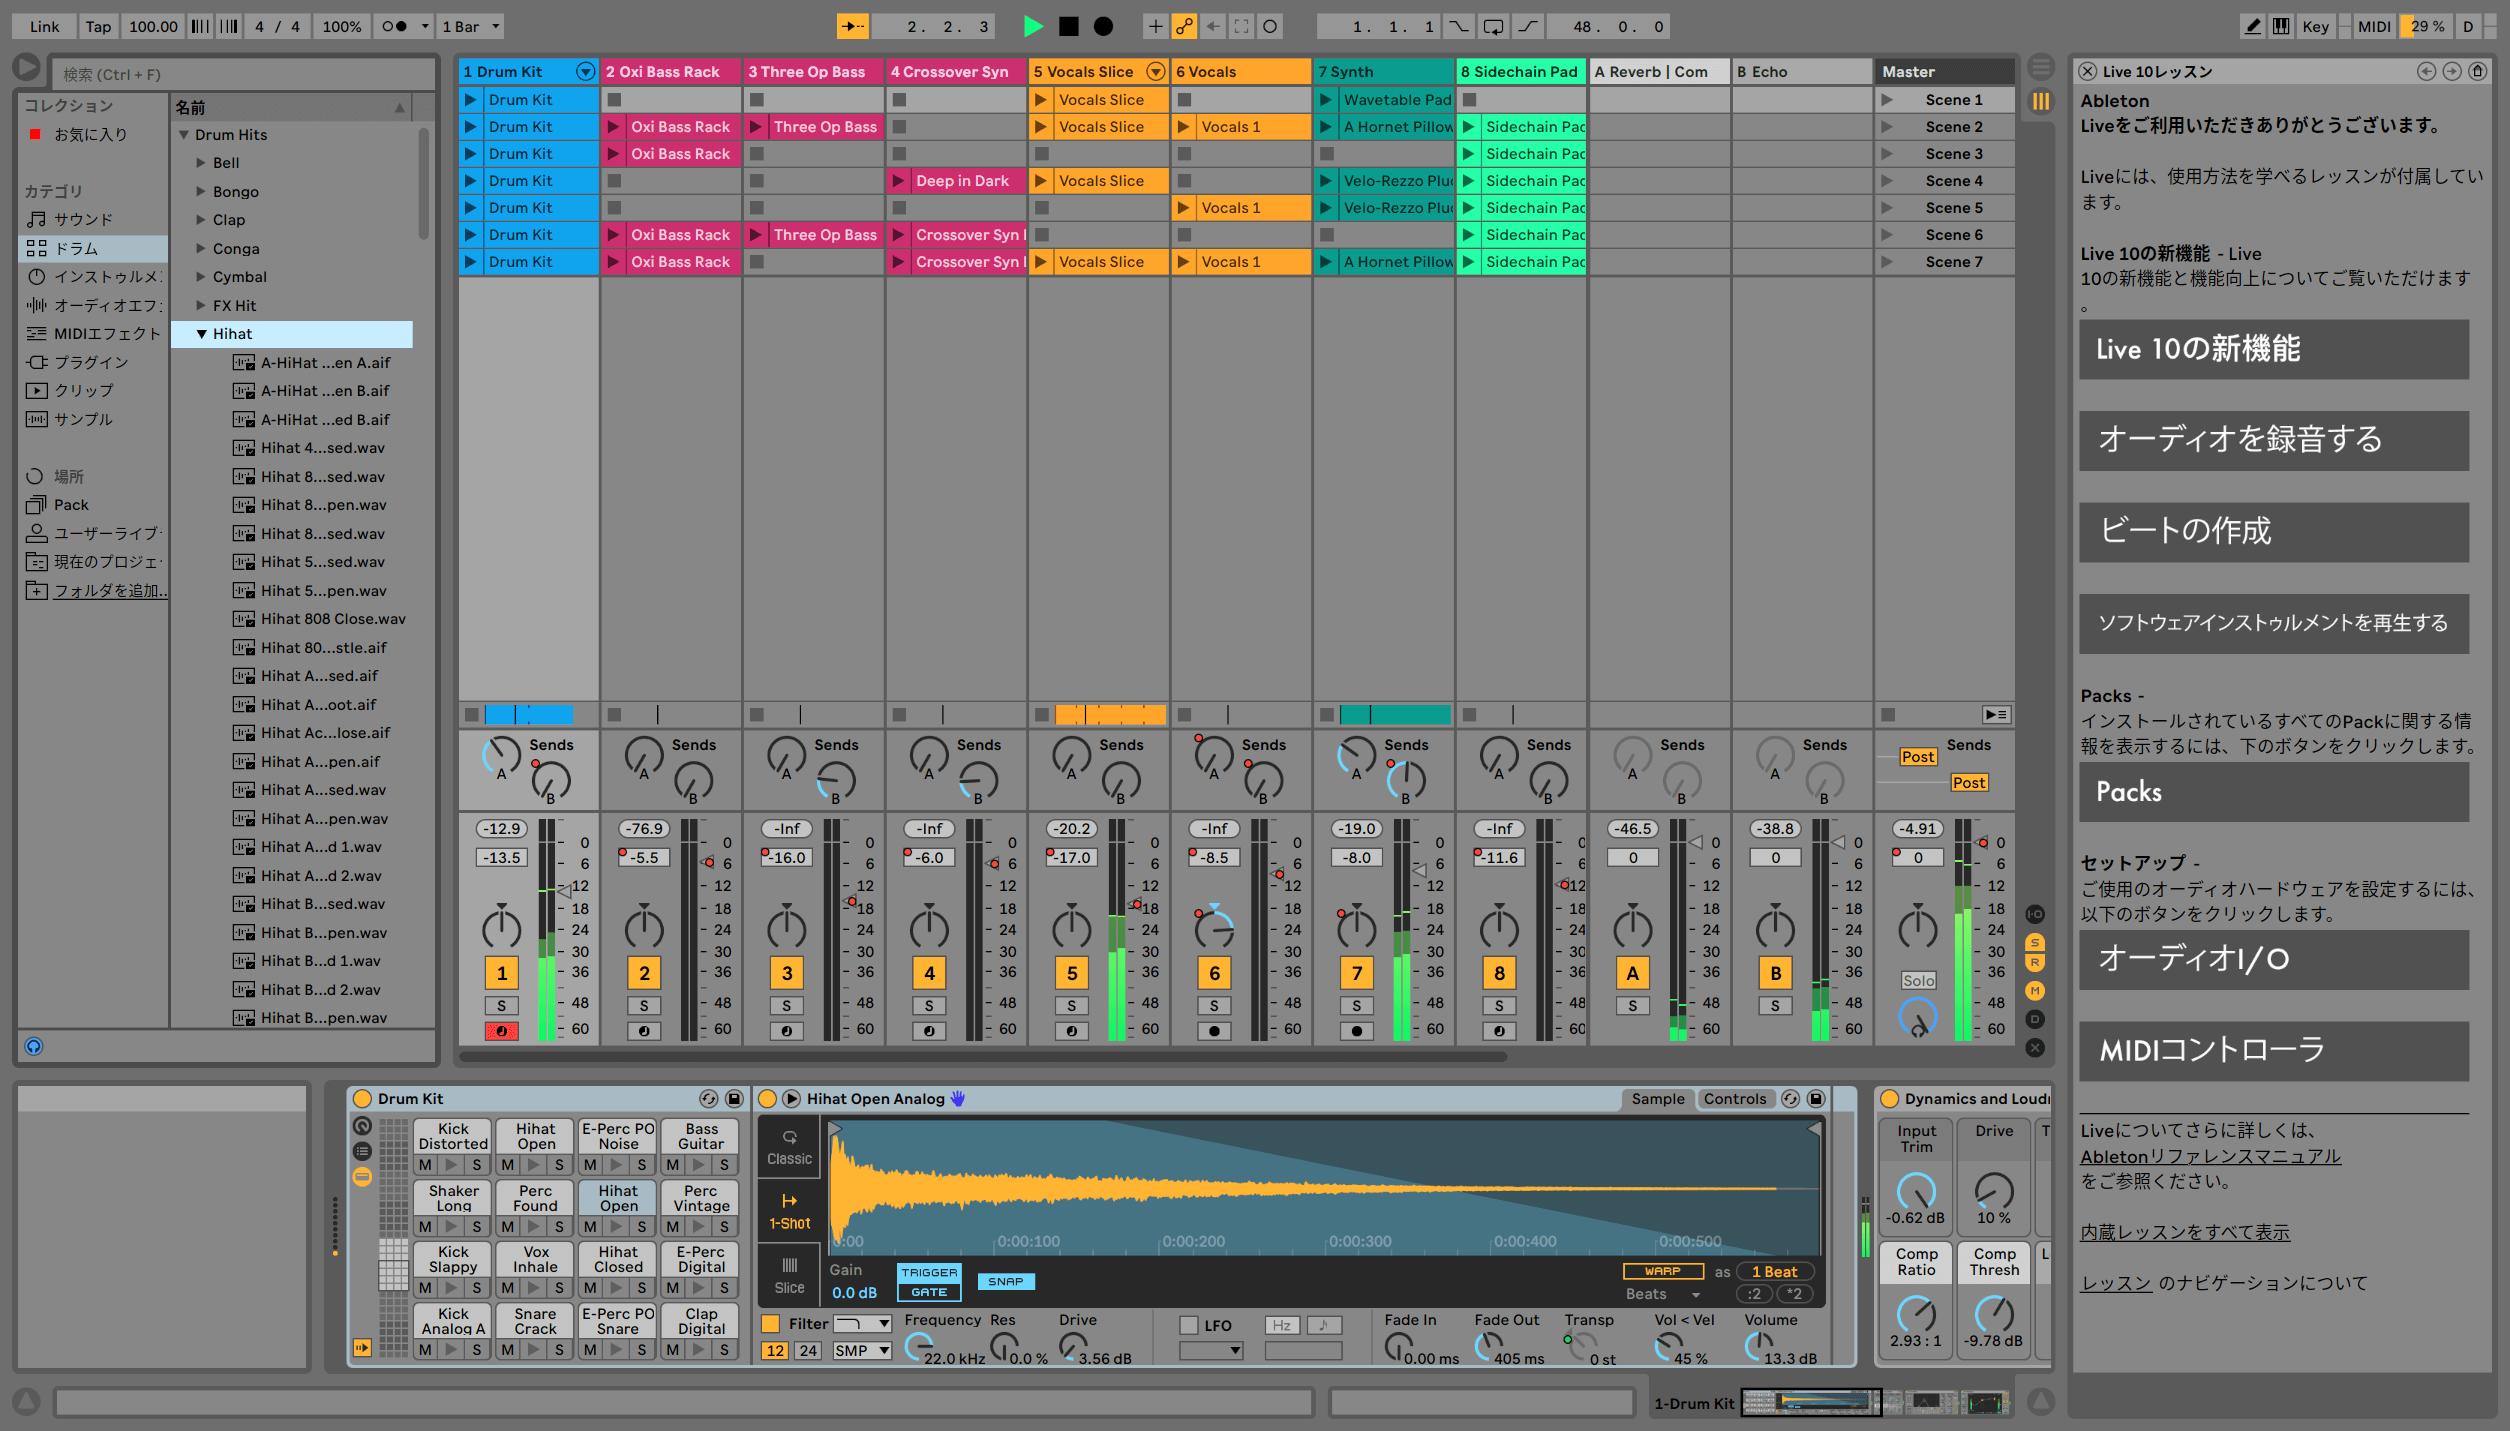This screenshot has height=1431, width=2510.
Task: Click the Master Solo button
Action: [1918, 981]
